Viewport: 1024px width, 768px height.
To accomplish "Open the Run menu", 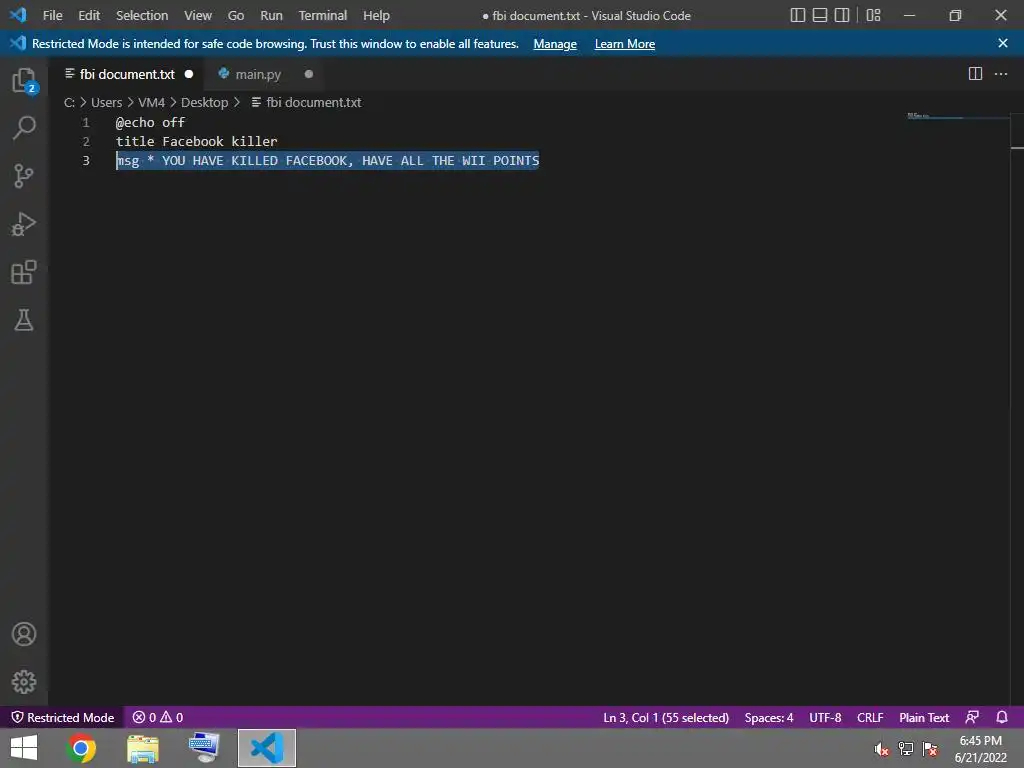I will coord(271,15).
